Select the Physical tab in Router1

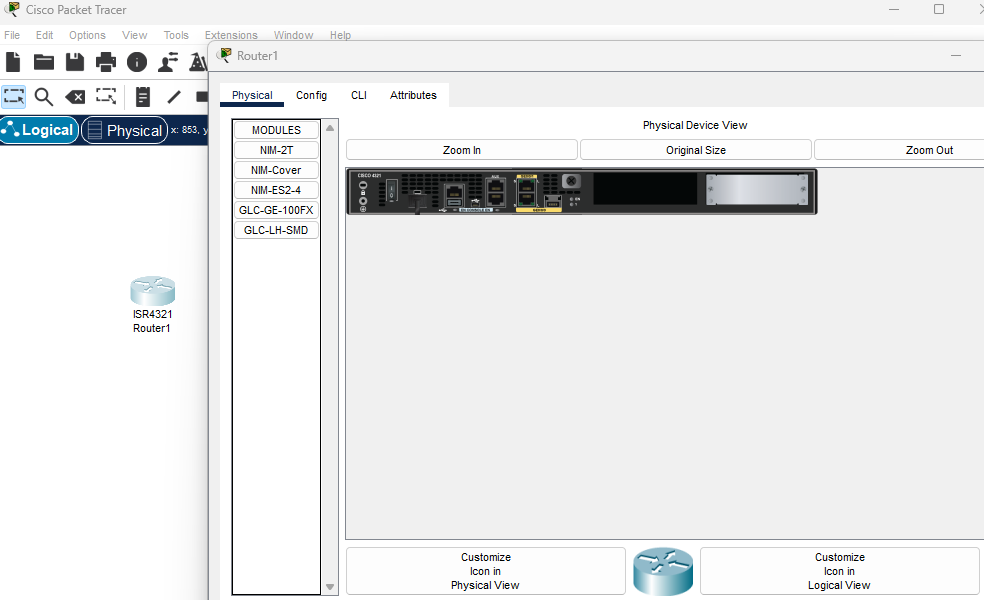[252, 95]
